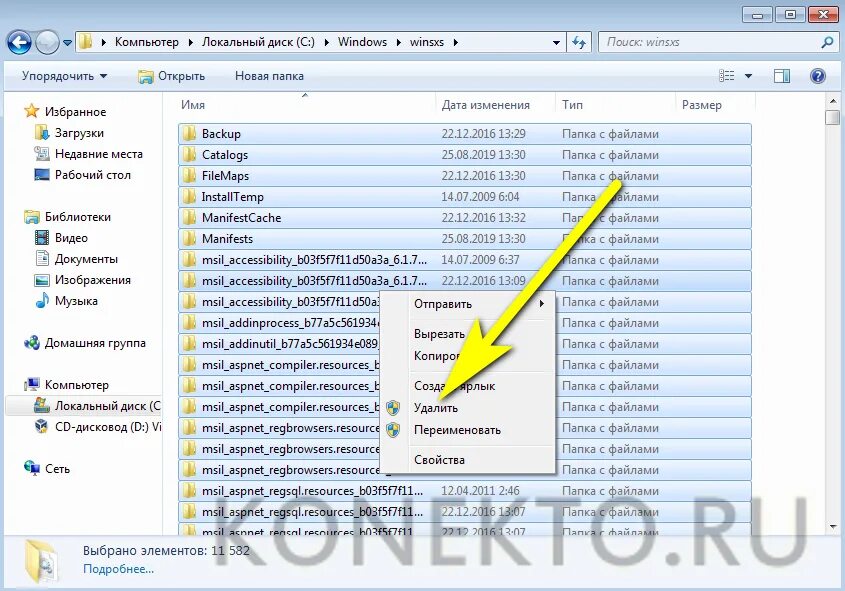The height and width of the screenshot is (591, 845).
Task: Click the msil_addinutil folder icon
Action: point(189,344)
